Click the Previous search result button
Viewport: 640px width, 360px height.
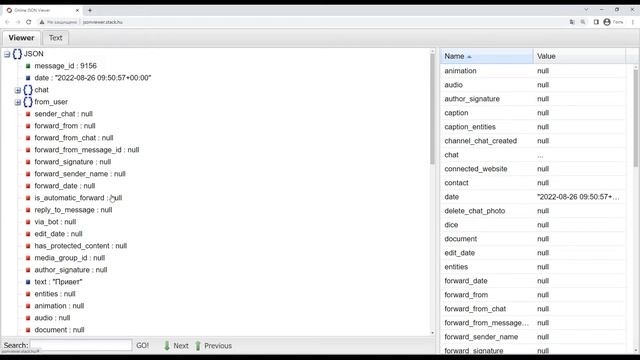[213, 346]
